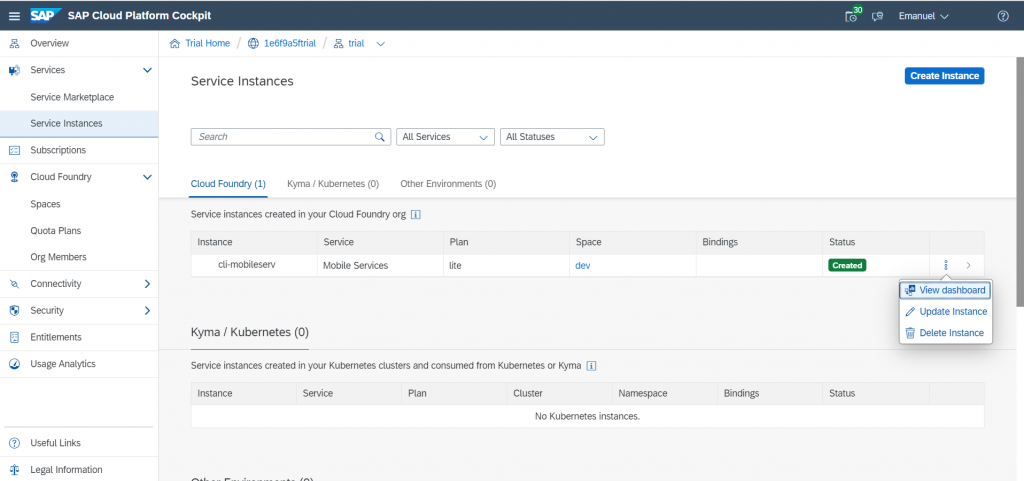Click the Security shield icon
This screenshot has width=1024, height=481.
14,311
